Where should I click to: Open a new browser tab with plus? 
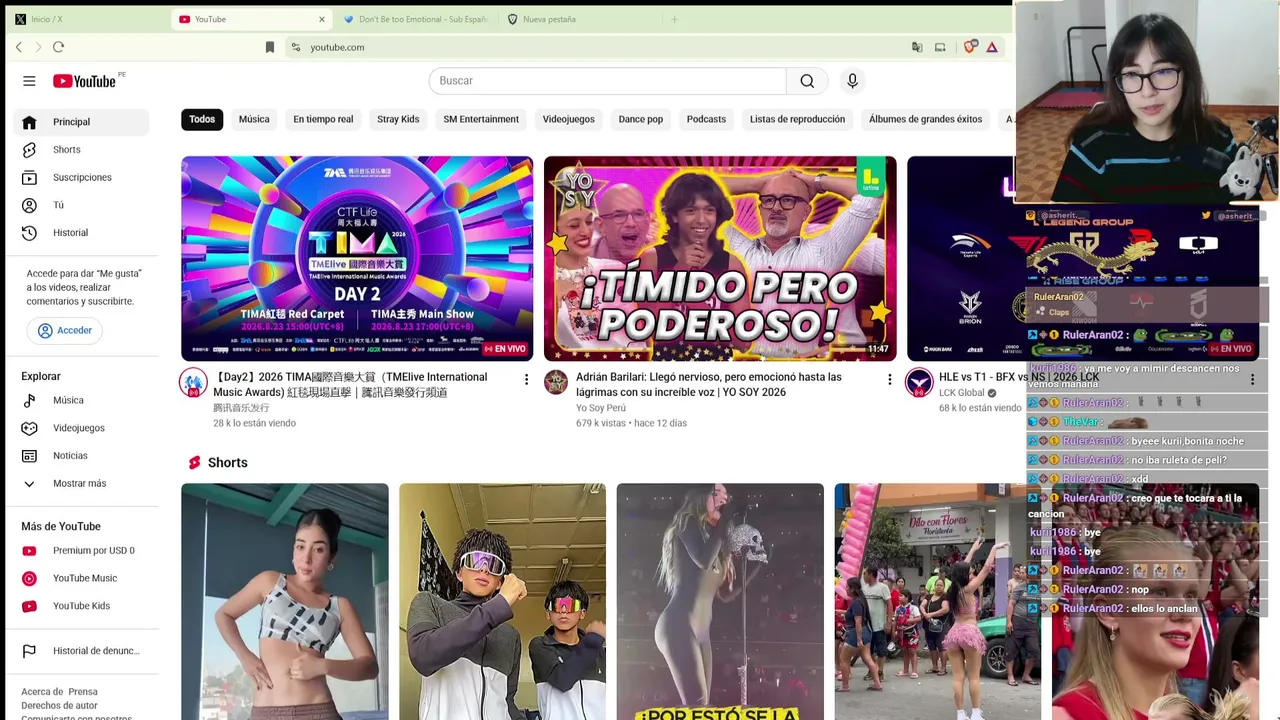674,19
